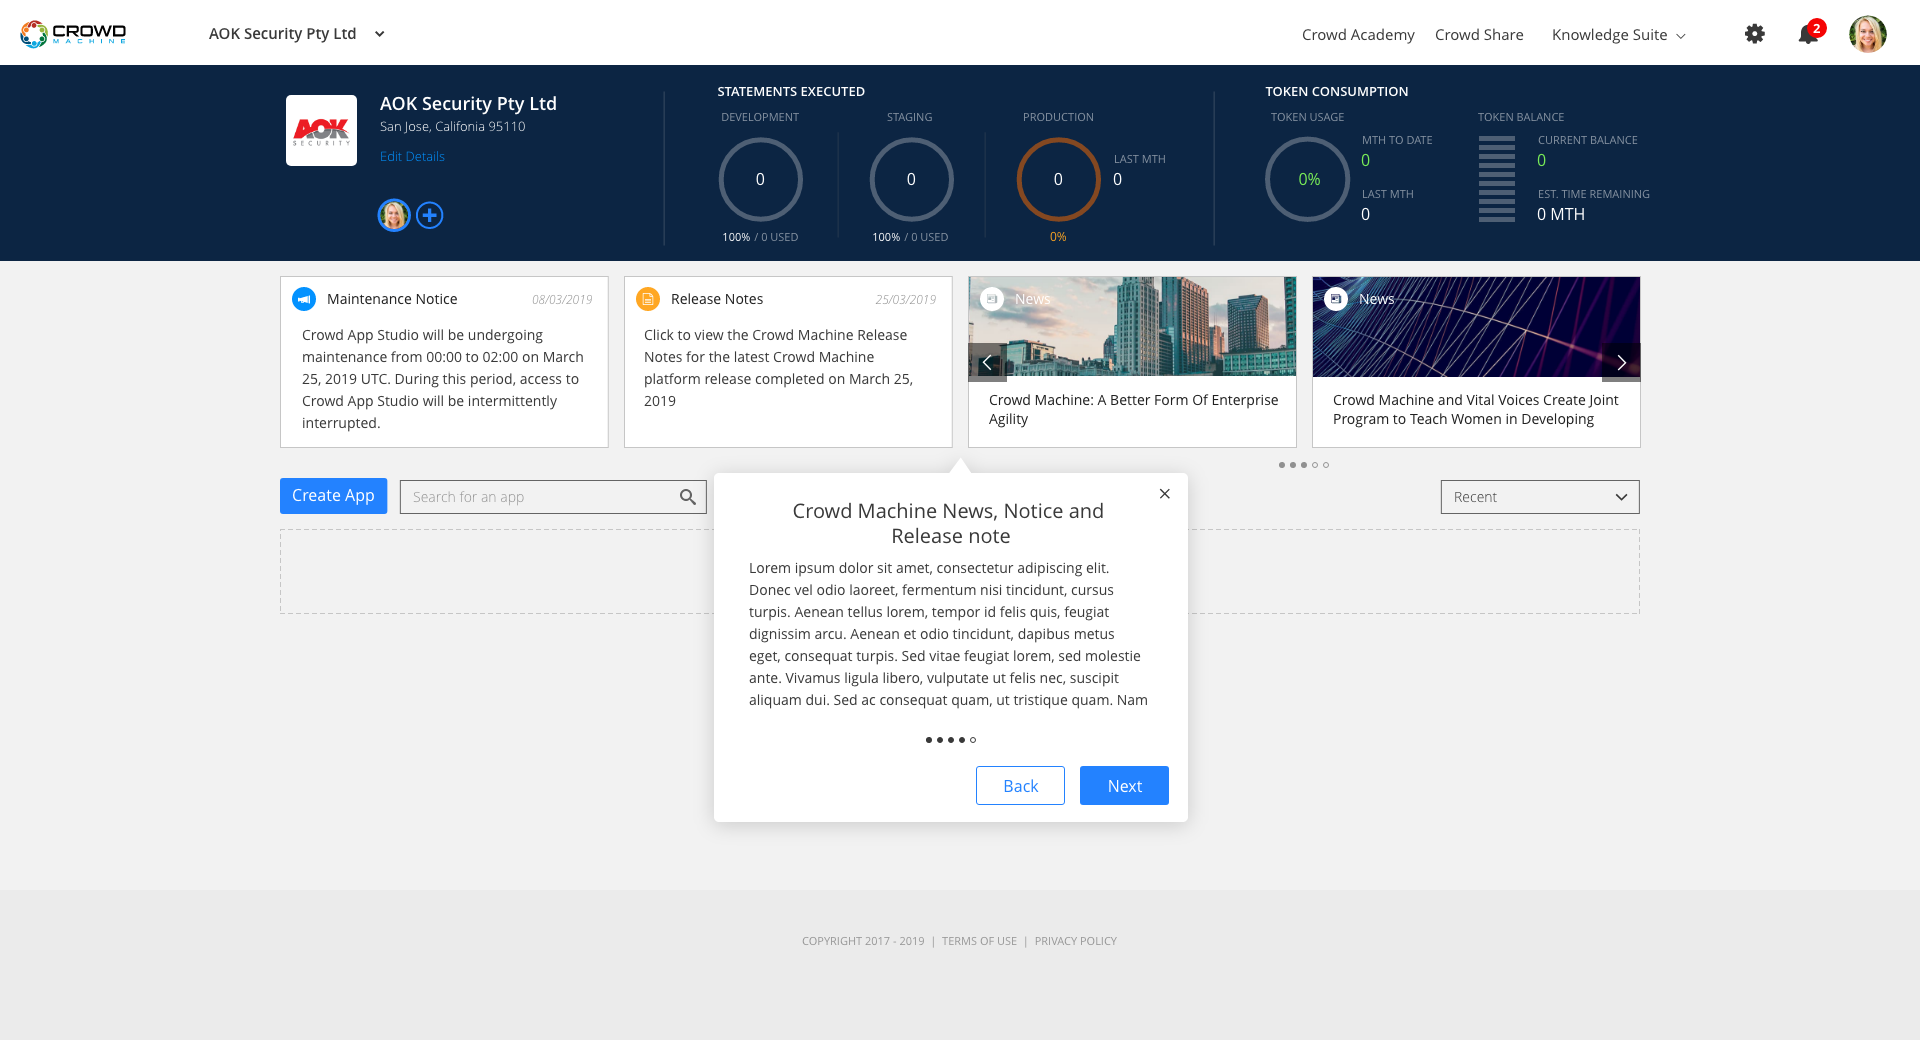
Task: Expand the Knowledge Suite menu
Action: [1618, 35]
